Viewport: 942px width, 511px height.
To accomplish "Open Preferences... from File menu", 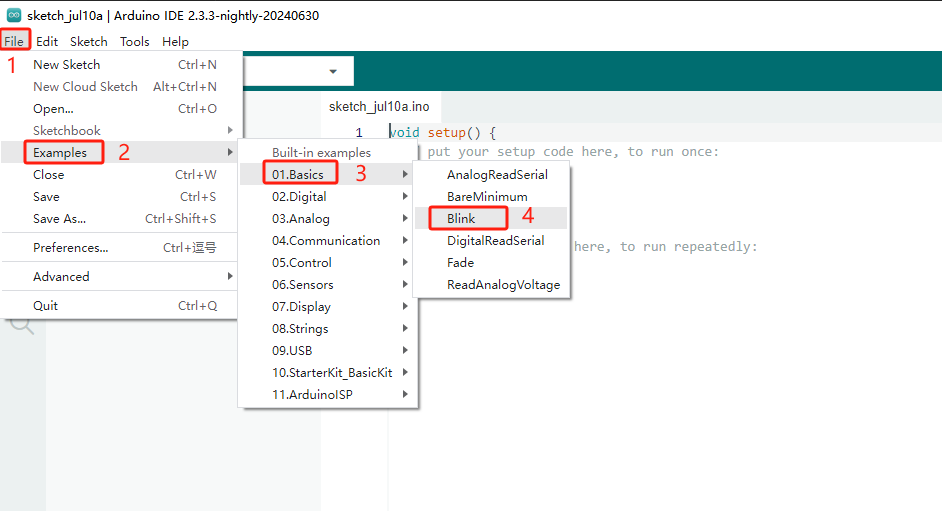I will click(120, 247).
